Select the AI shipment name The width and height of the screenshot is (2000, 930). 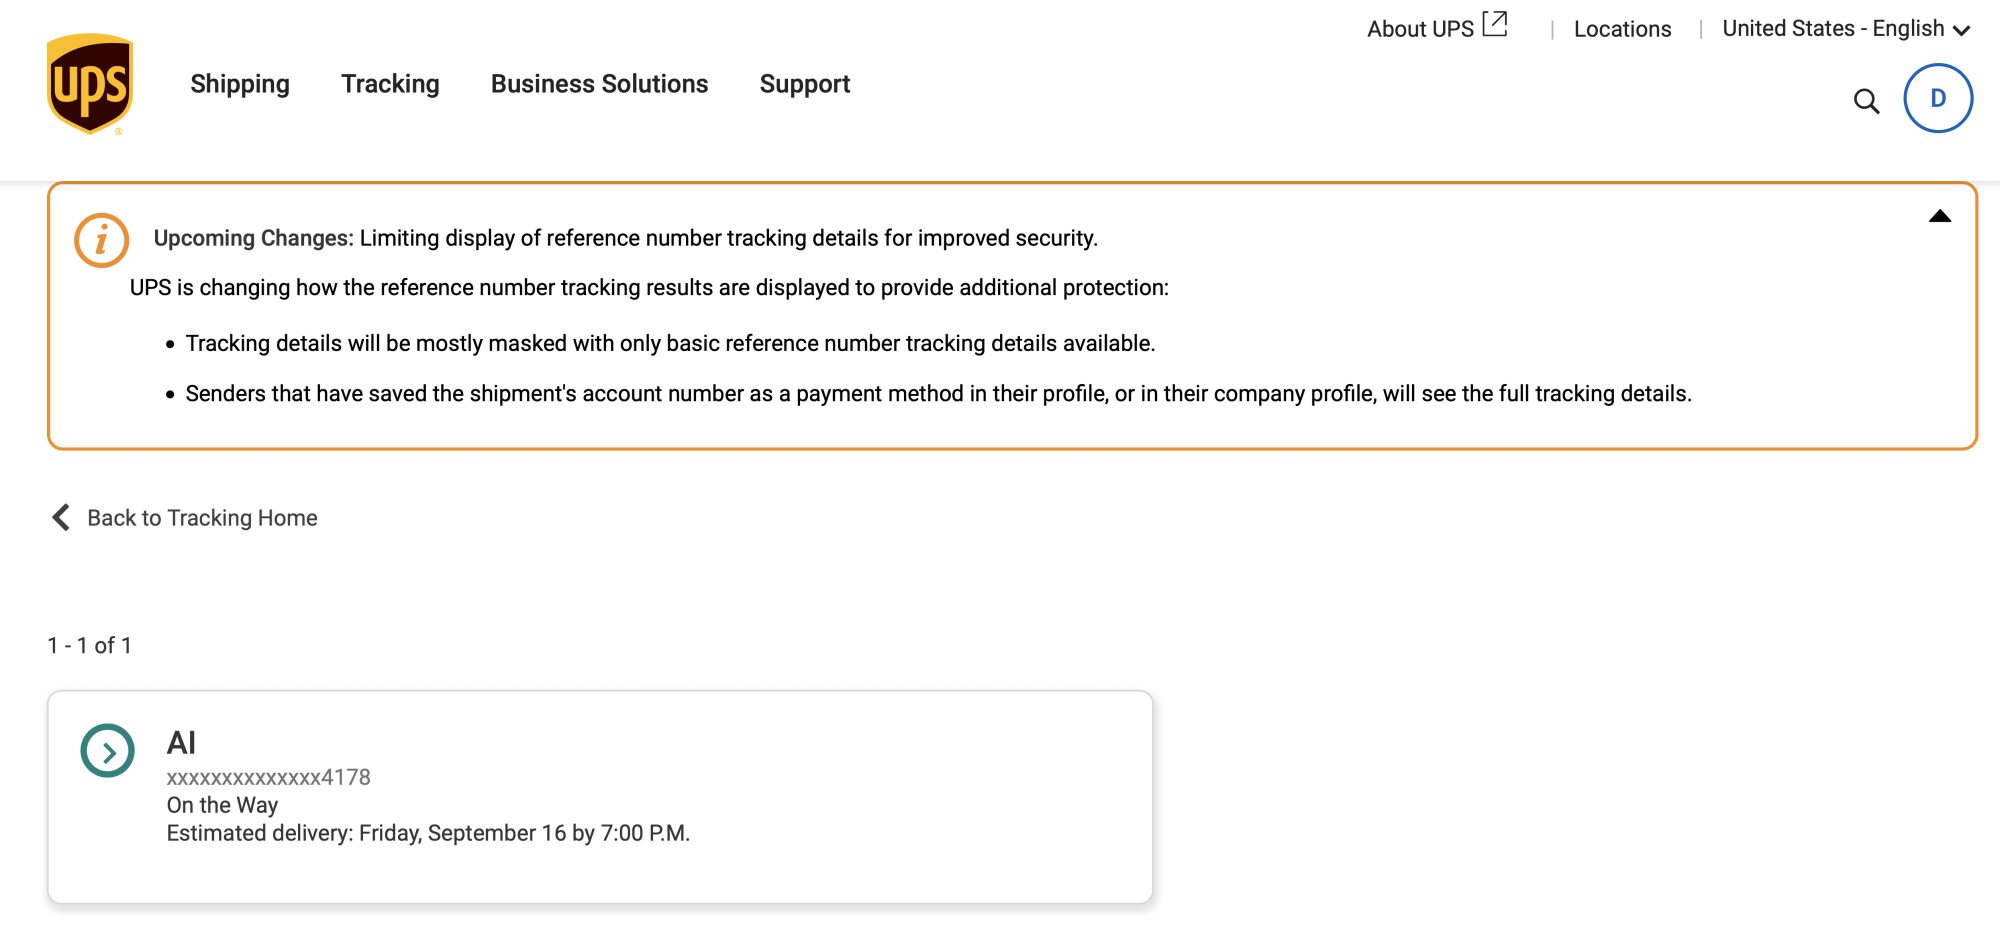coord(181,743)
